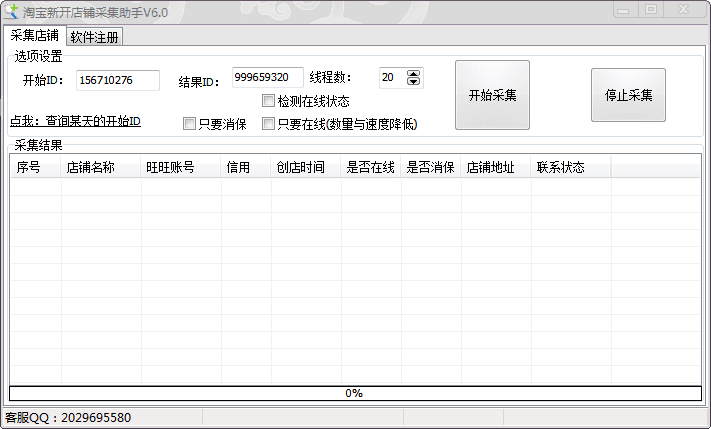
Task: Click the 信用 column header
Action: tap(246, 167)
